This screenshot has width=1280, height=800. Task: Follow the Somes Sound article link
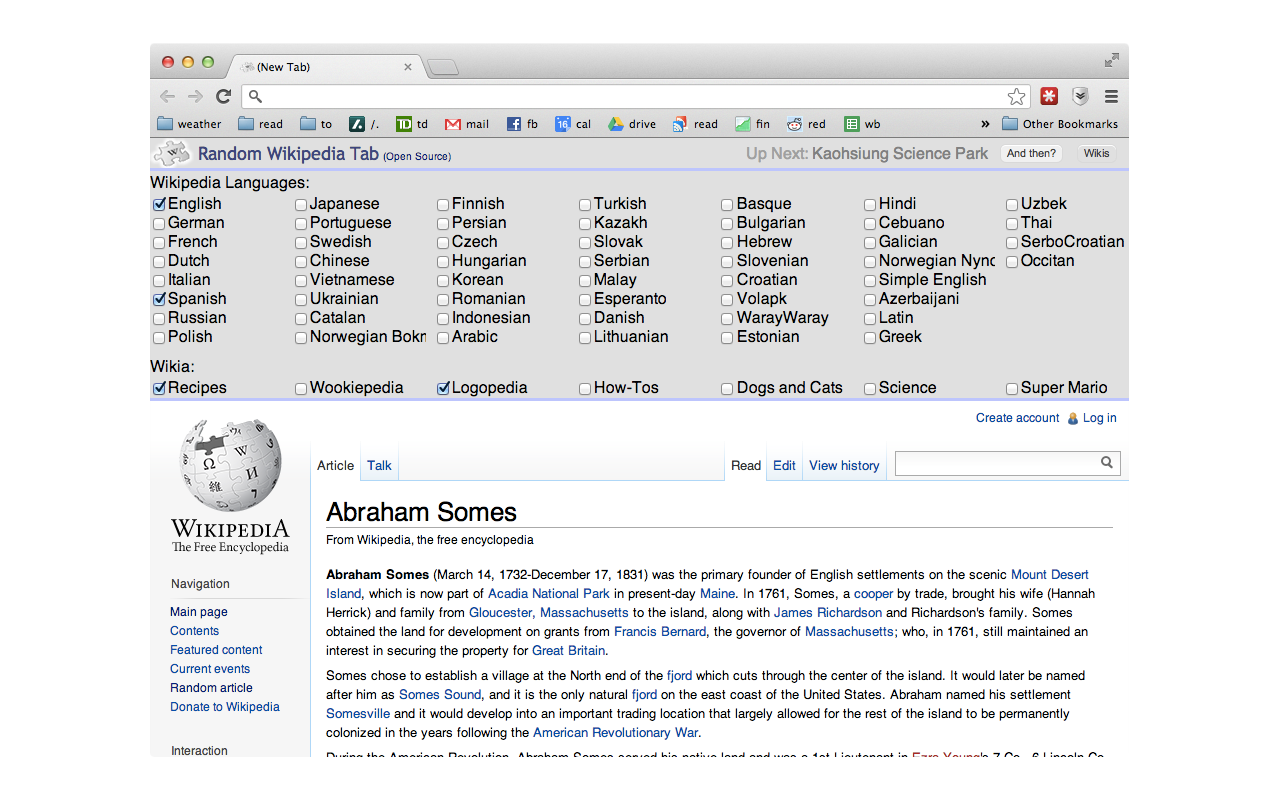click(x=440, y=695)
